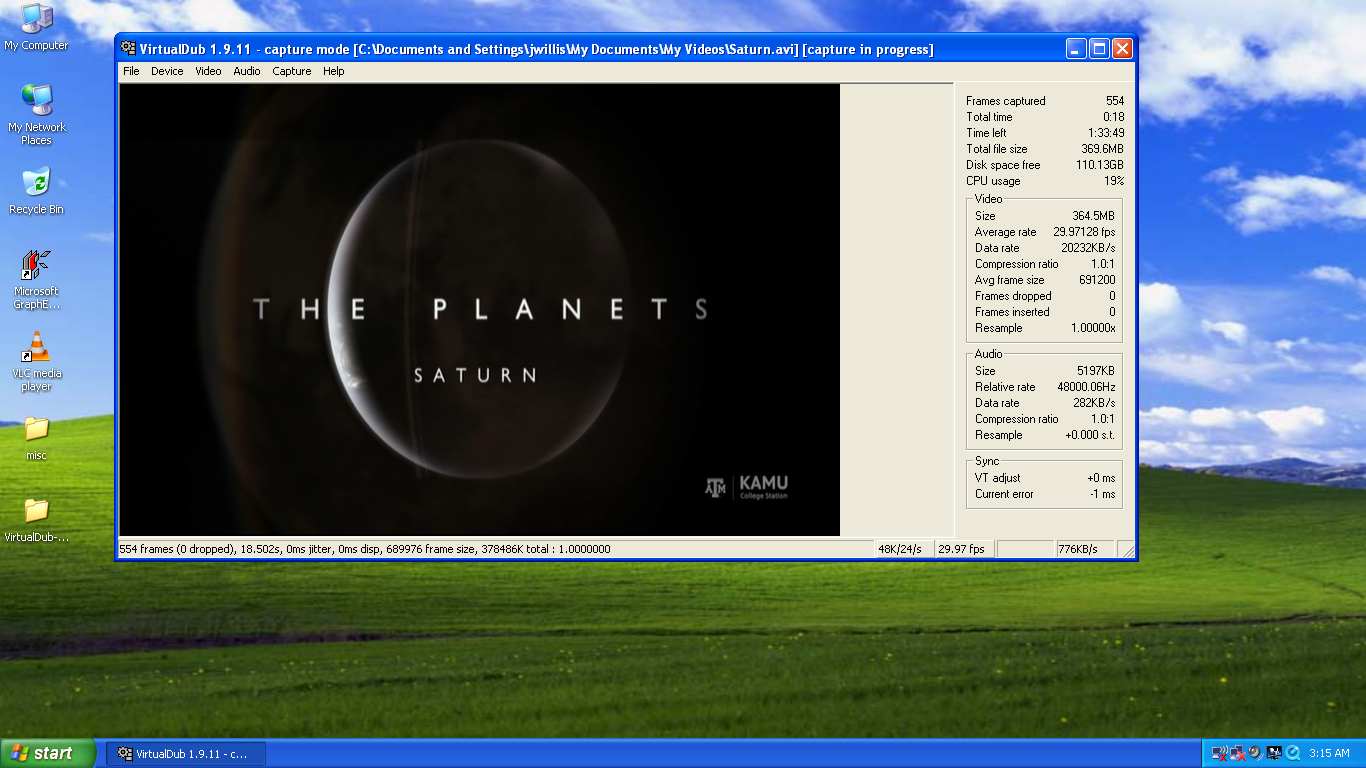This screenshot has height=768, width=1366.
Task: Click the 'Sync' group heading
Action: [x=987, y=461]
